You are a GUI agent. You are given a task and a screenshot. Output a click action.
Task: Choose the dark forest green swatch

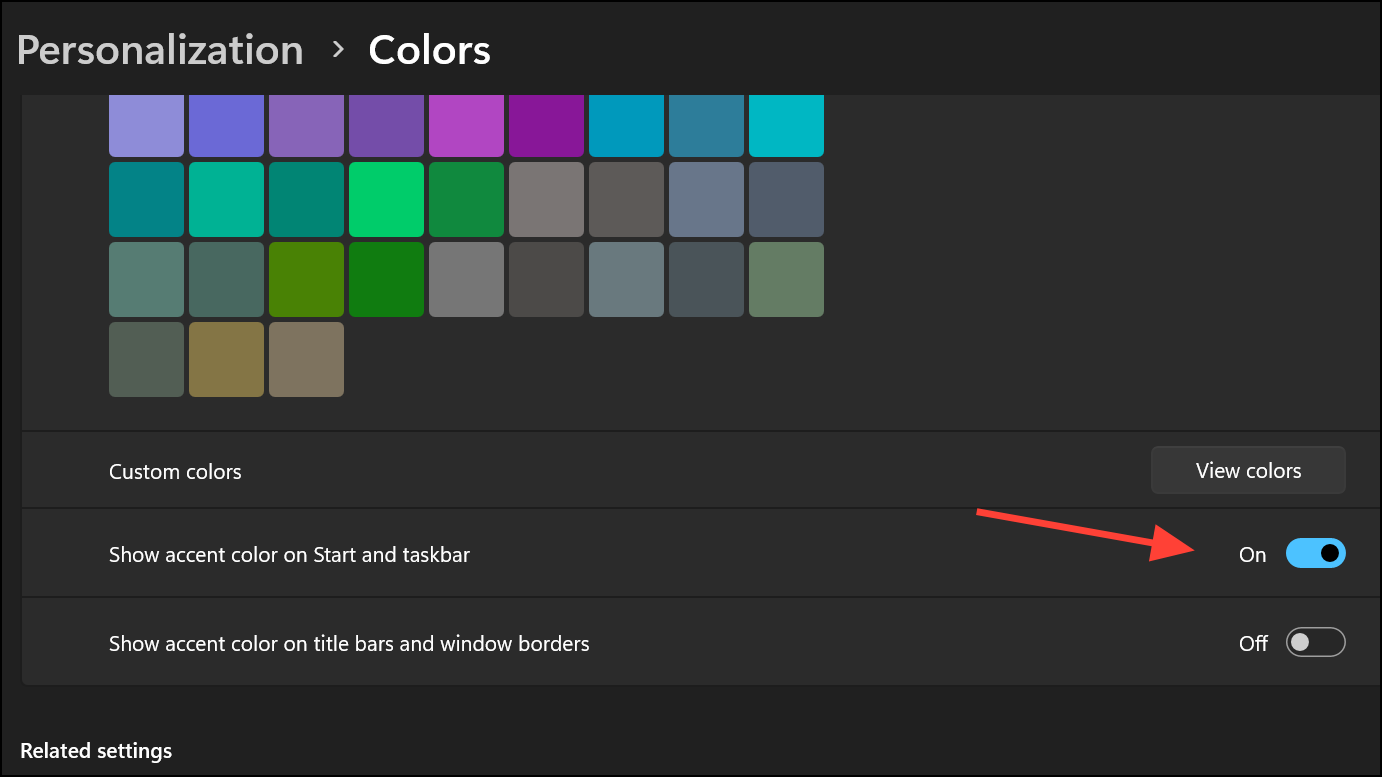pos(386,279)
